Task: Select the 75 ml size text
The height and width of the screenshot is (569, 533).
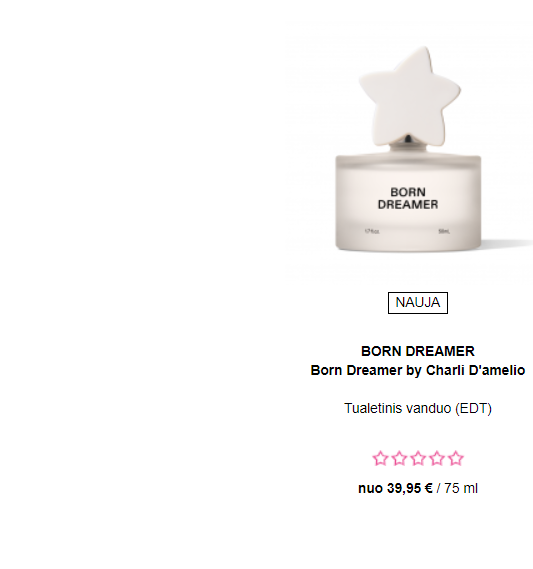Action: point(461,488)
